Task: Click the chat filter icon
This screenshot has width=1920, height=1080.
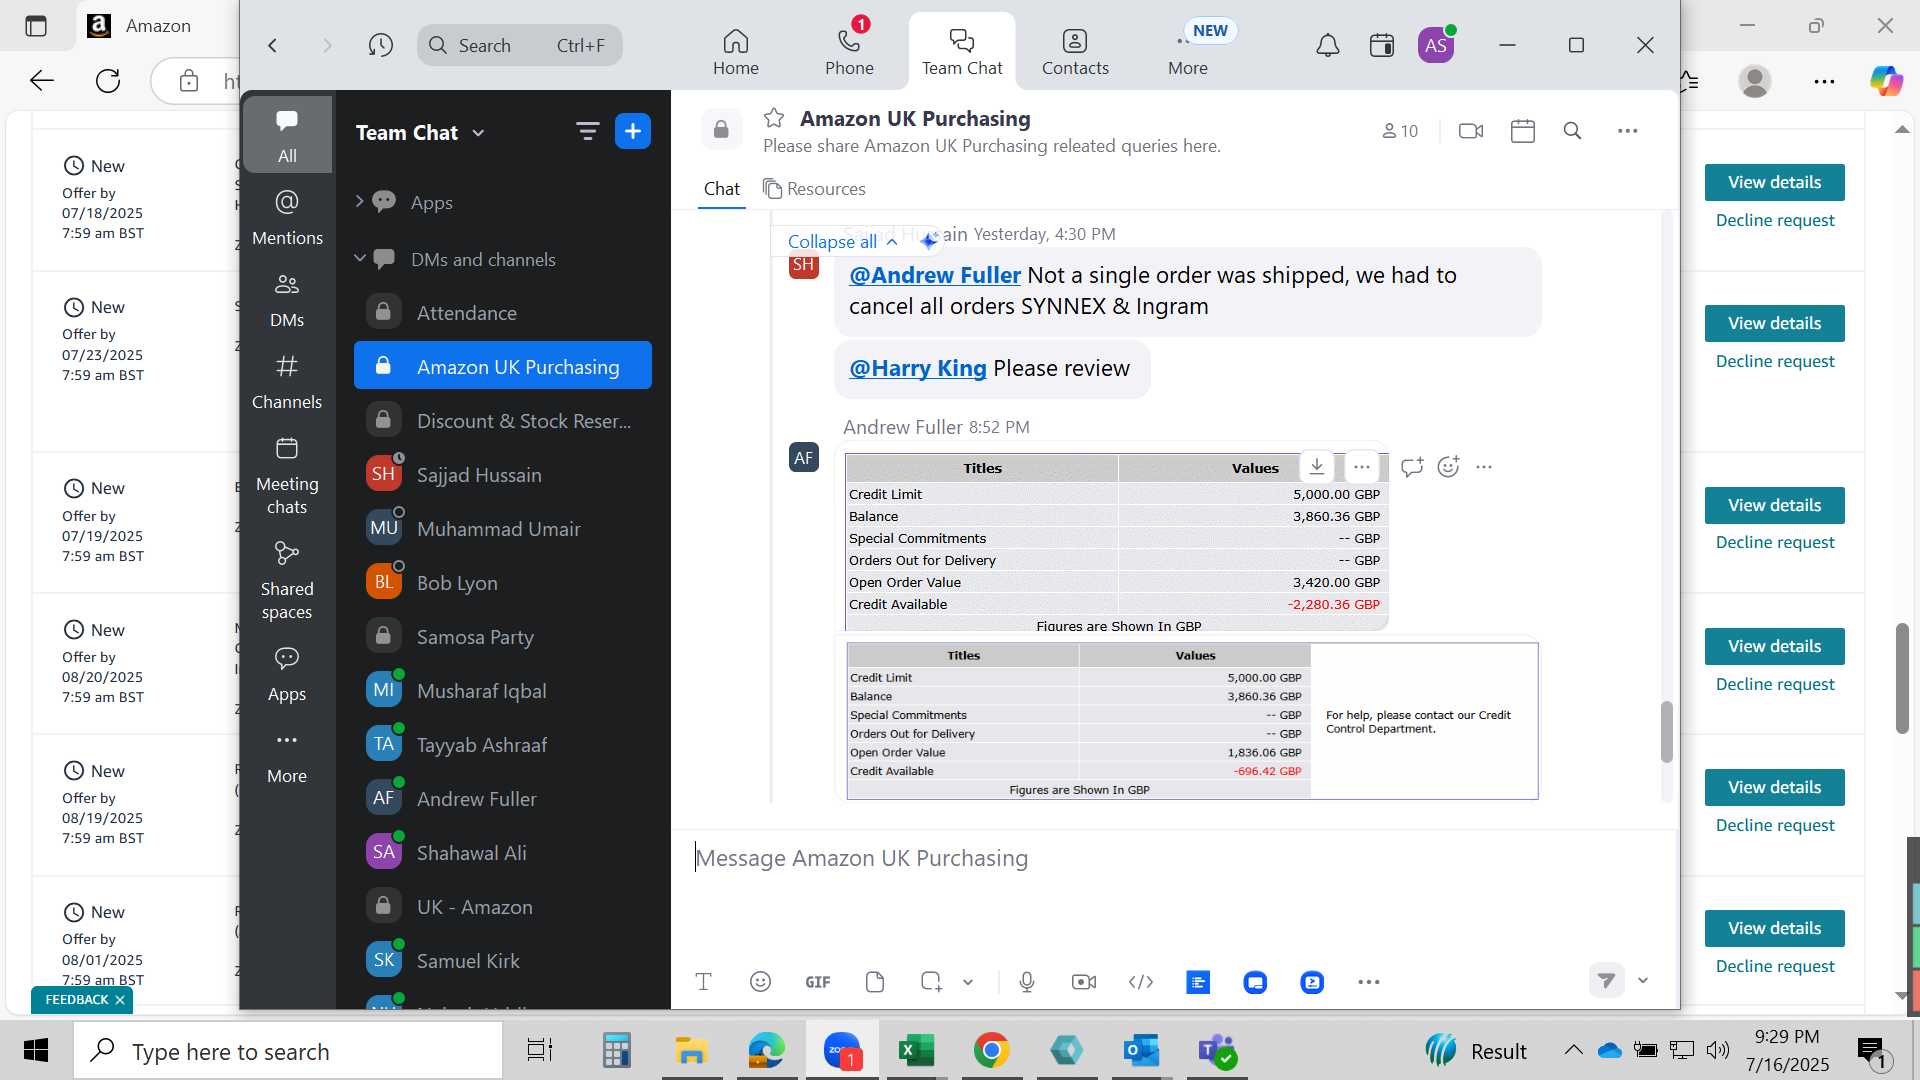Action: (x=587, y=131)
